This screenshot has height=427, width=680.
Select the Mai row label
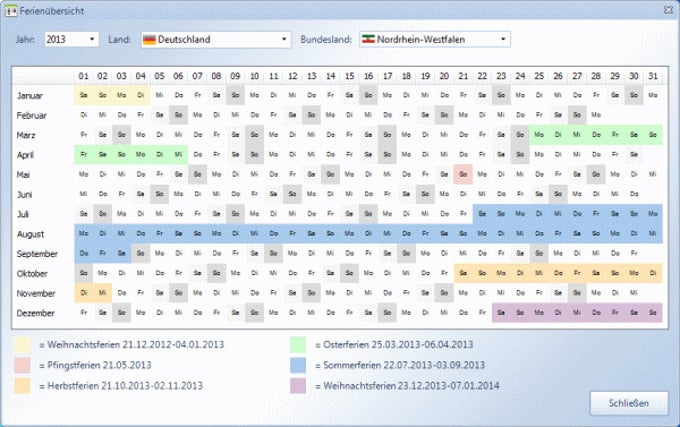pos(23,175)
